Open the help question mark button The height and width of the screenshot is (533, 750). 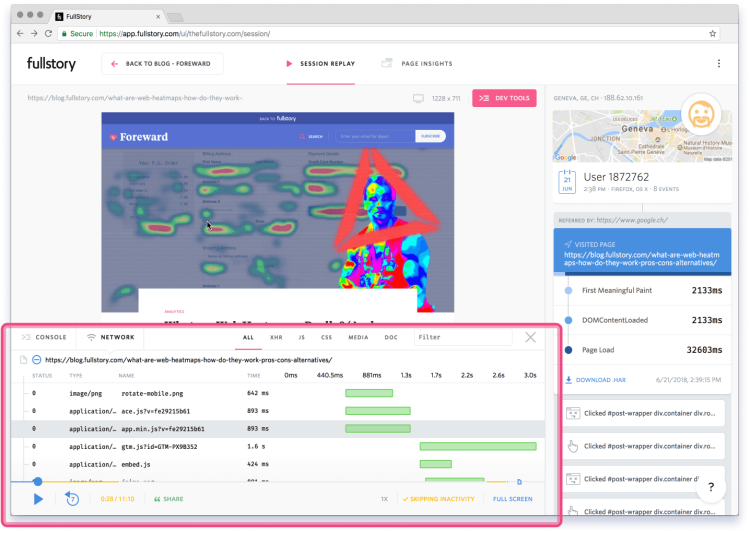[x=711, y=487]
